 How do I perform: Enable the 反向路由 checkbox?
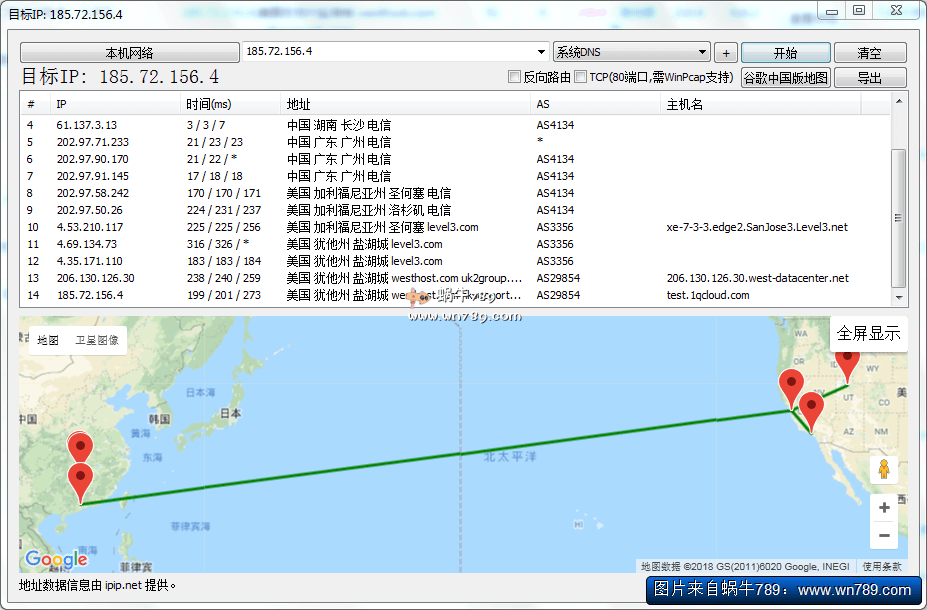(x=515, y=77)
